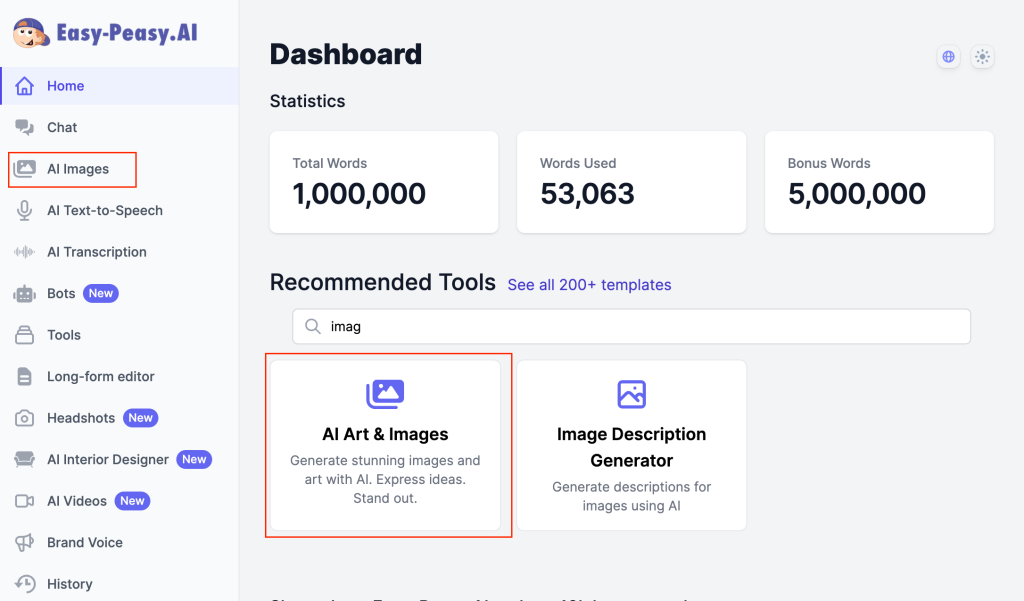Click the Bots robot icon
The width and height of the screenshot is (1024, 601).
25,294
